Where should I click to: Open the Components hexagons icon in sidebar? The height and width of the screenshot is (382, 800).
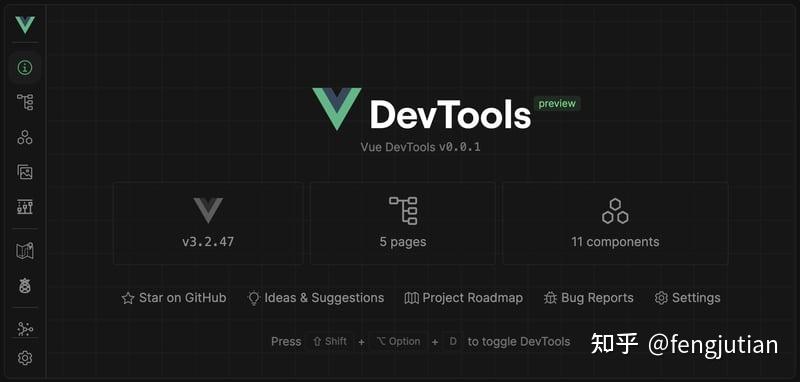click(24, 137)
